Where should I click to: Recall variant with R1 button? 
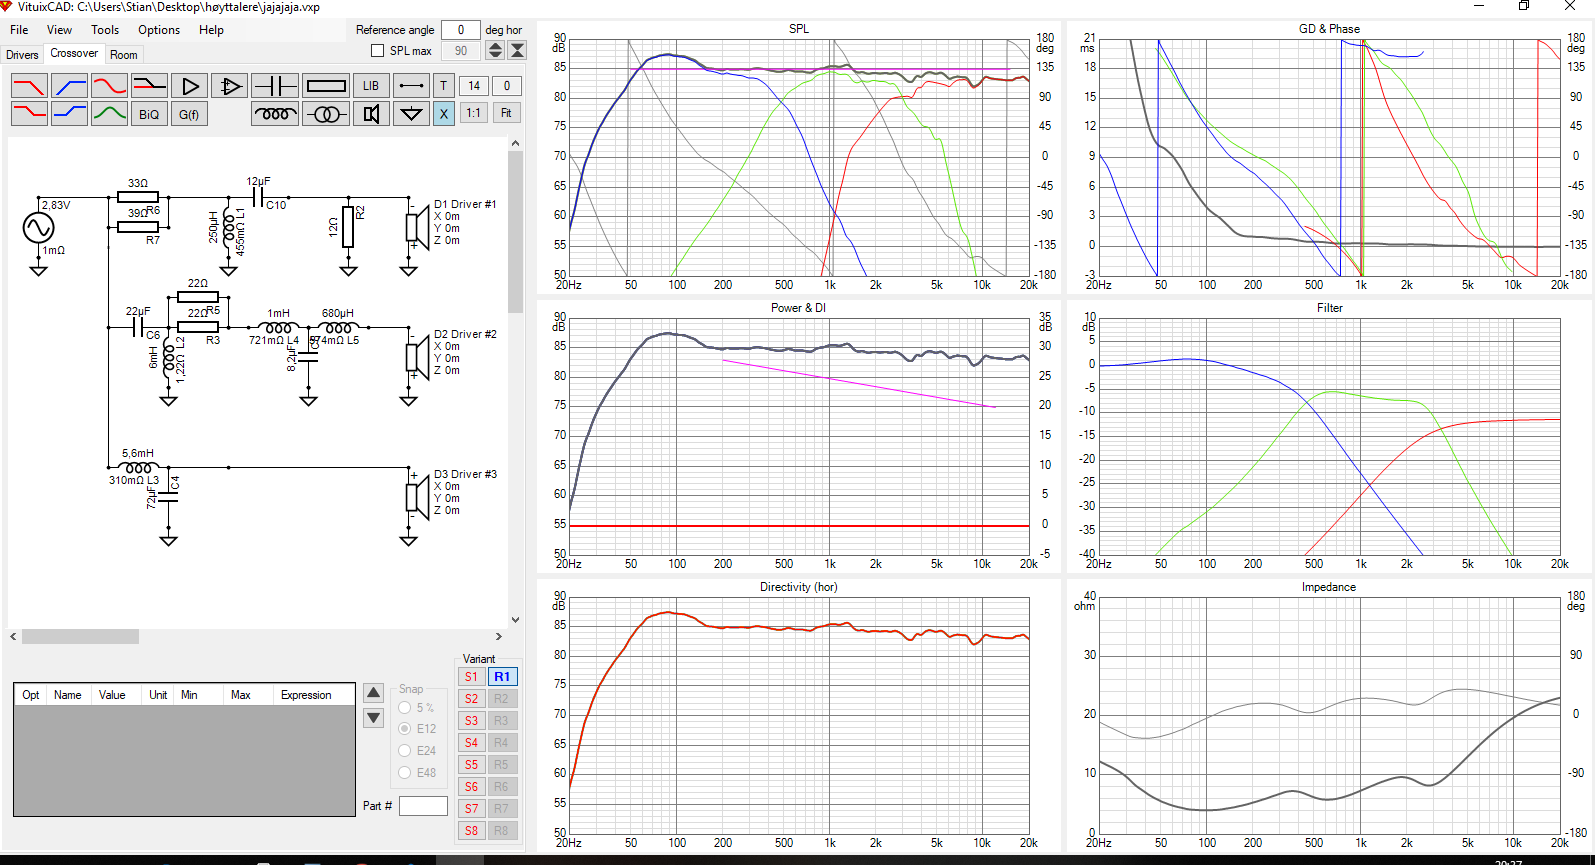coord(502,677)
